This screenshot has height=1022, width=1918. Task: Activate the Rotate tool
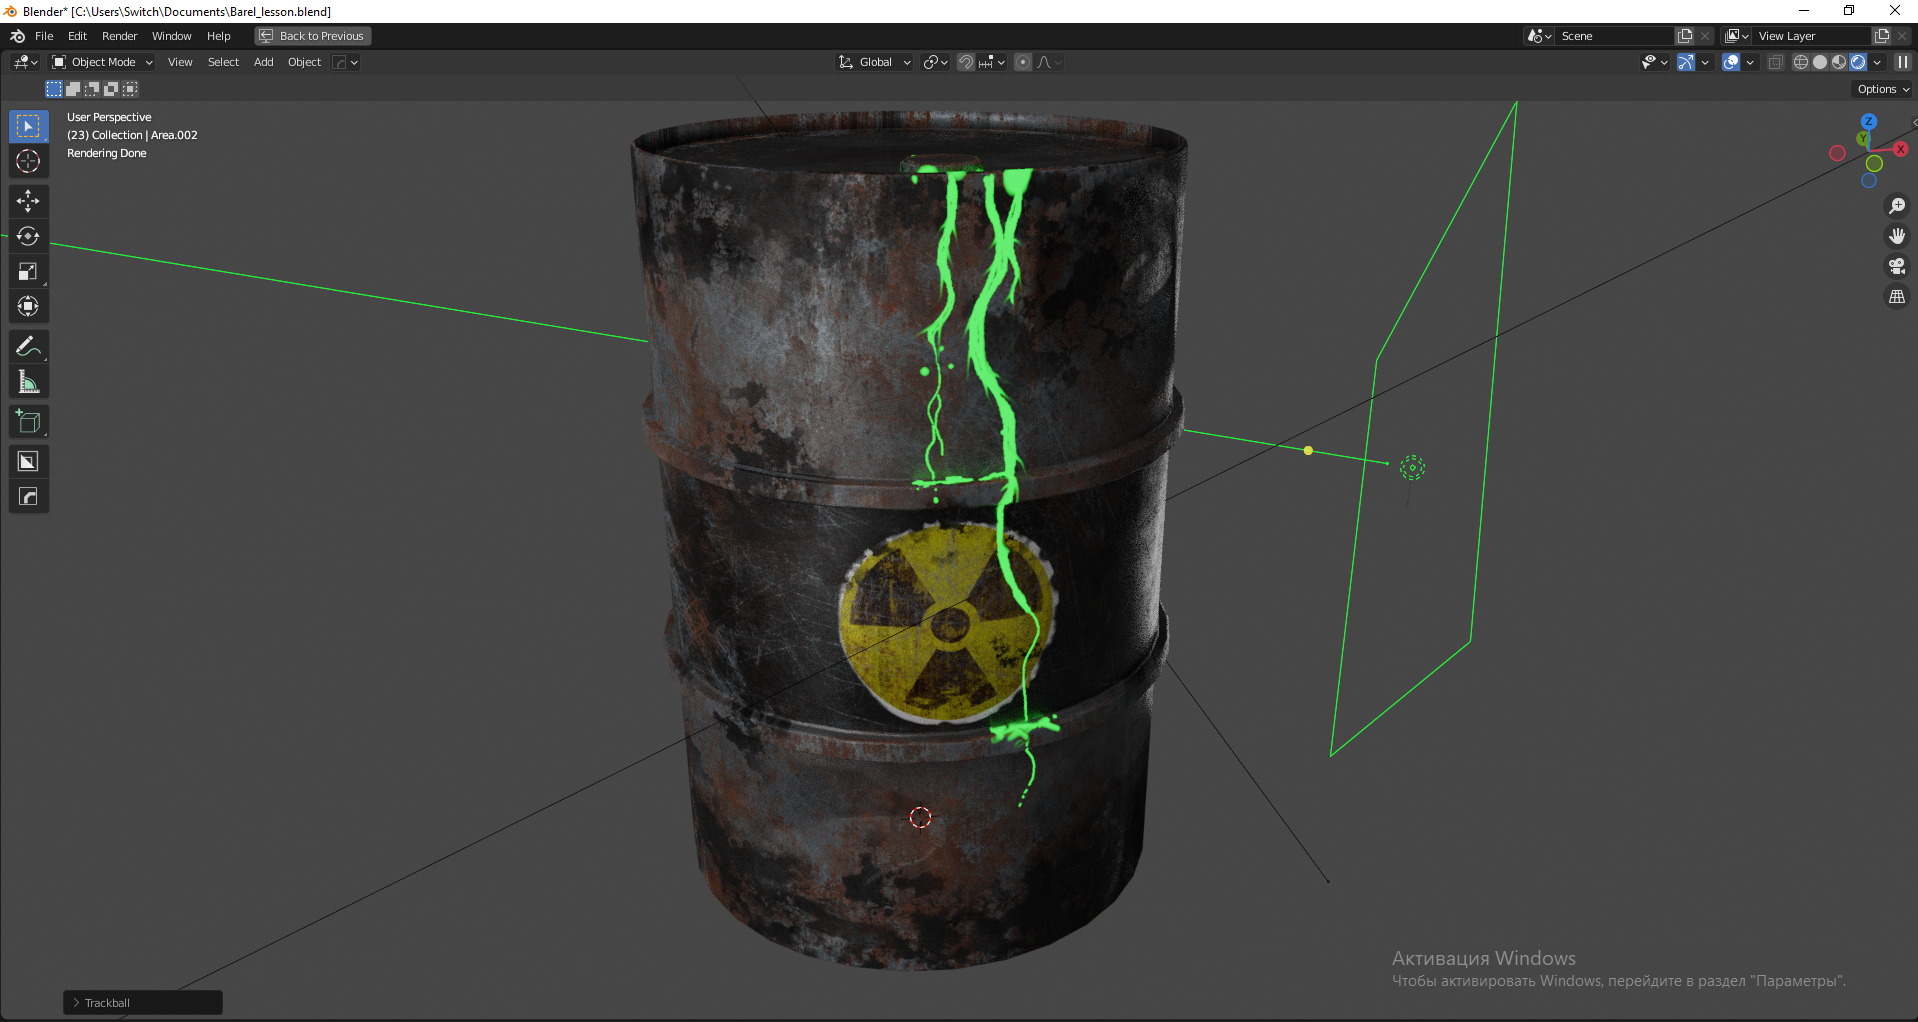click(28, 236)
